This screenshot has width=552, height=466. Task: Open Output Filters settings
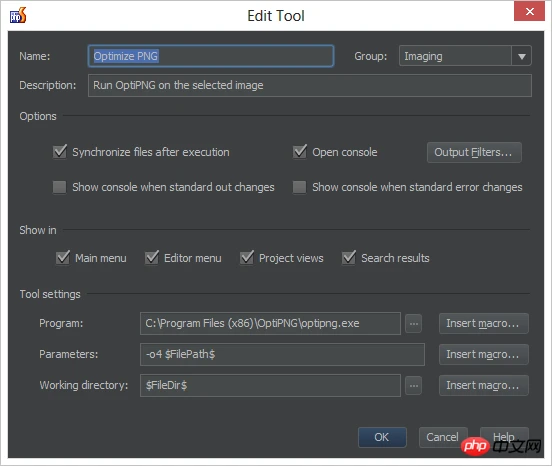point(474,152)
